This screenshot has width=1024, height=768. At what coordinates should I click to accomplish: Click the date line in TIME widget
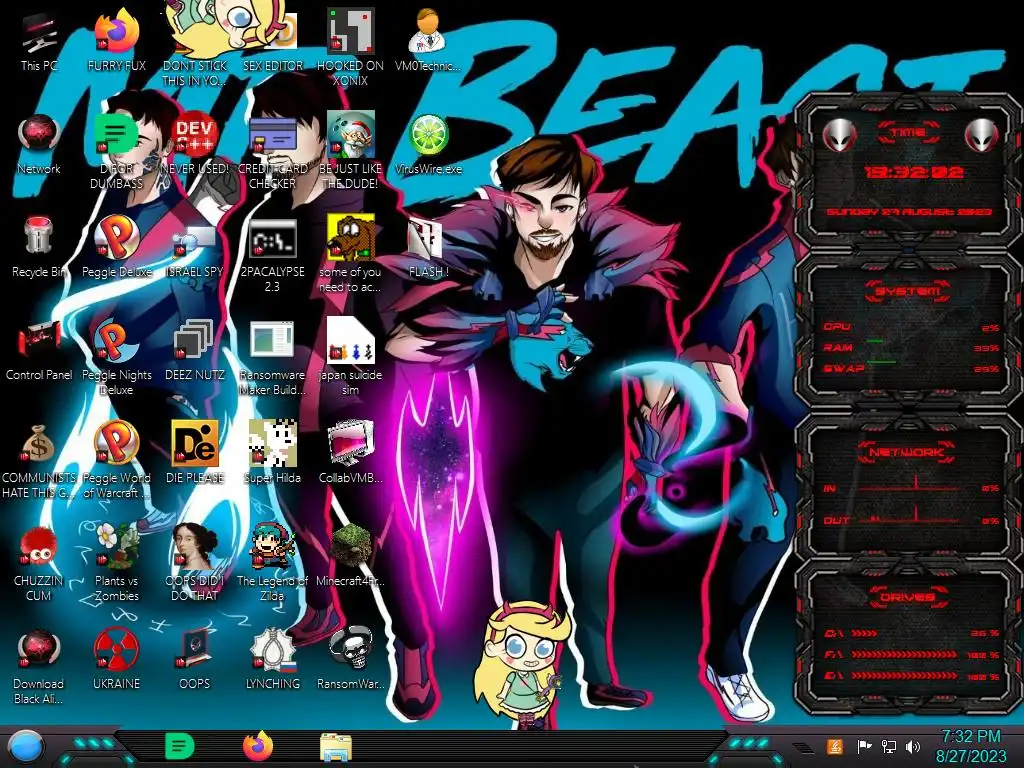coord(909,212)
